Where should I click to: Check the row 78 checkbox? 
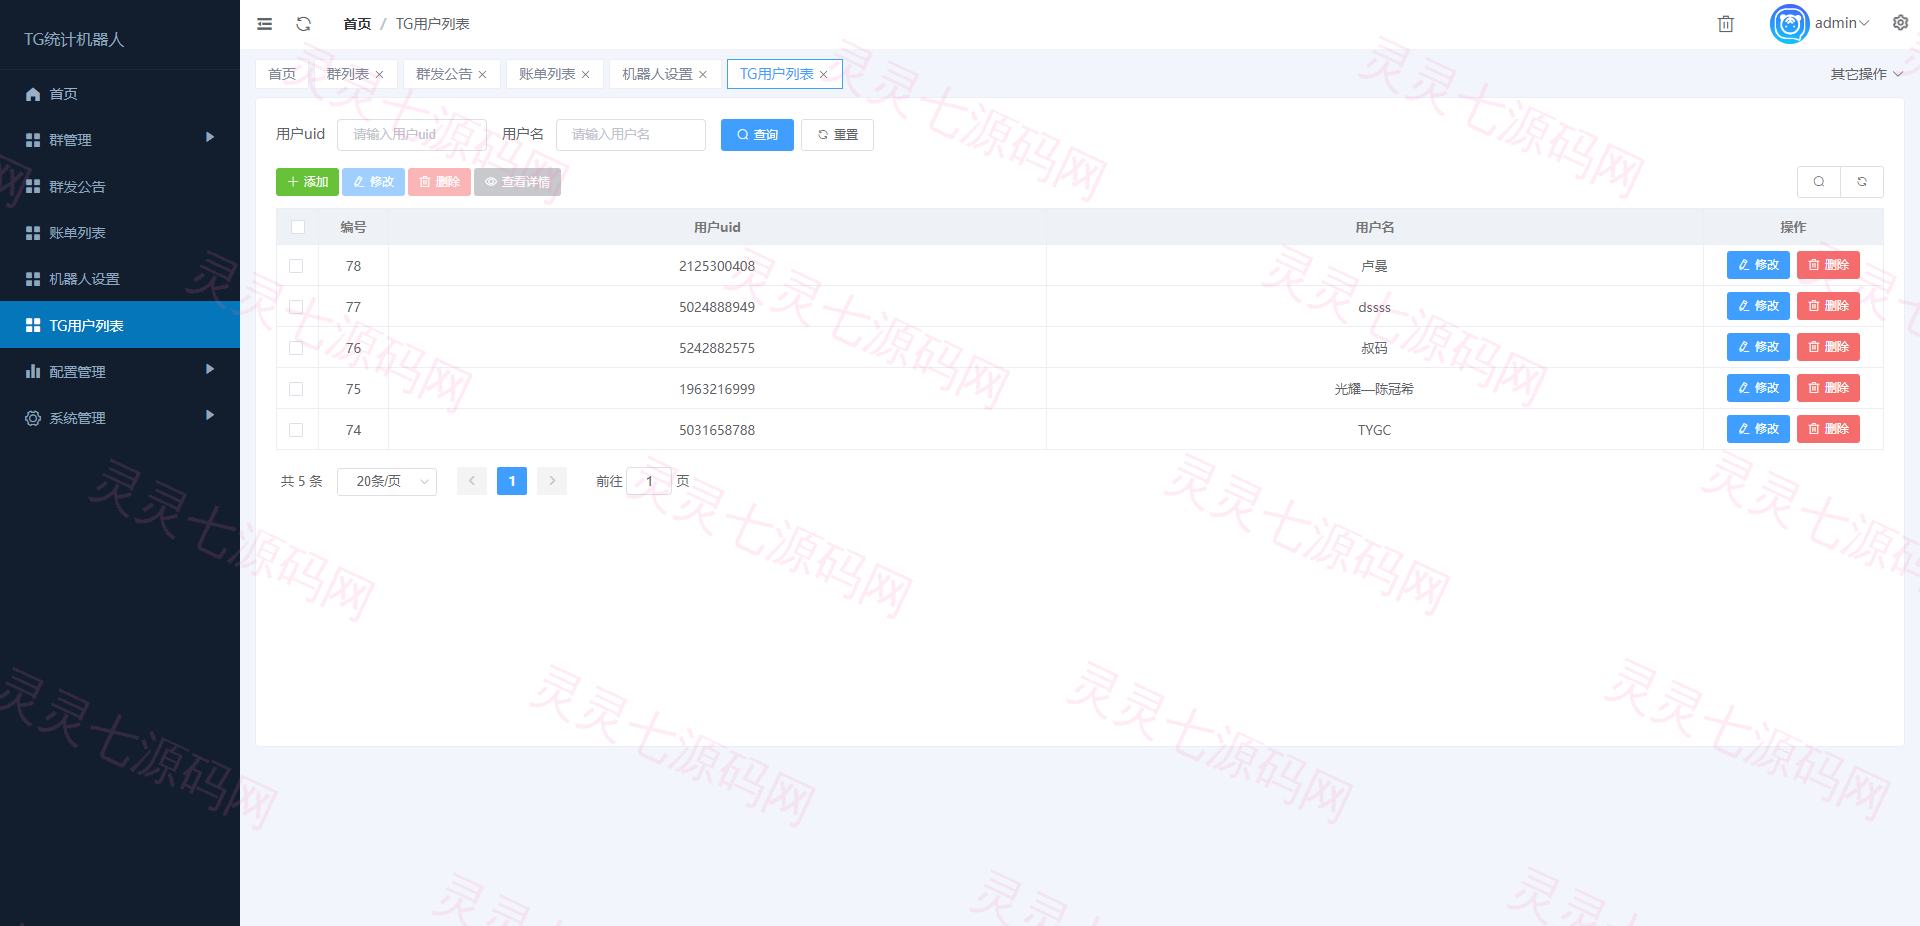click(x=296, y=266)
